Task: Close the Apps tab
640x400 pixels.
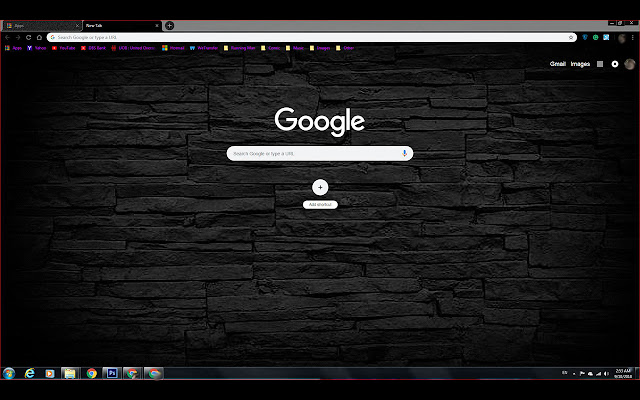Action: 77,25
